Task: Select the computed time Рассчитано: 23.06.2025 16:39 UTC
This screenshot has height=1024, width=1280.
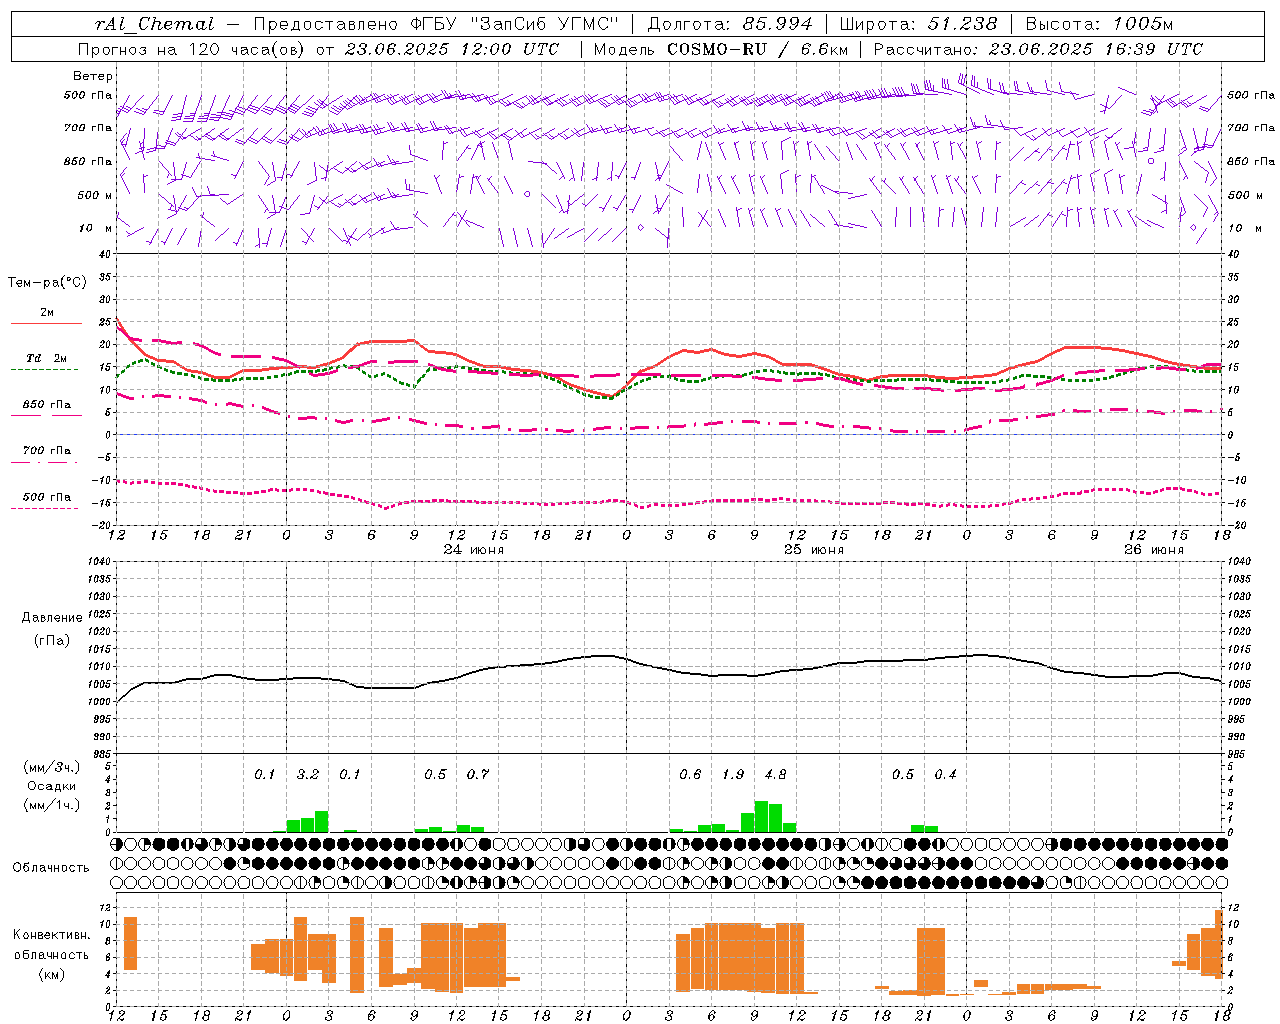Action: point(1038,49)
